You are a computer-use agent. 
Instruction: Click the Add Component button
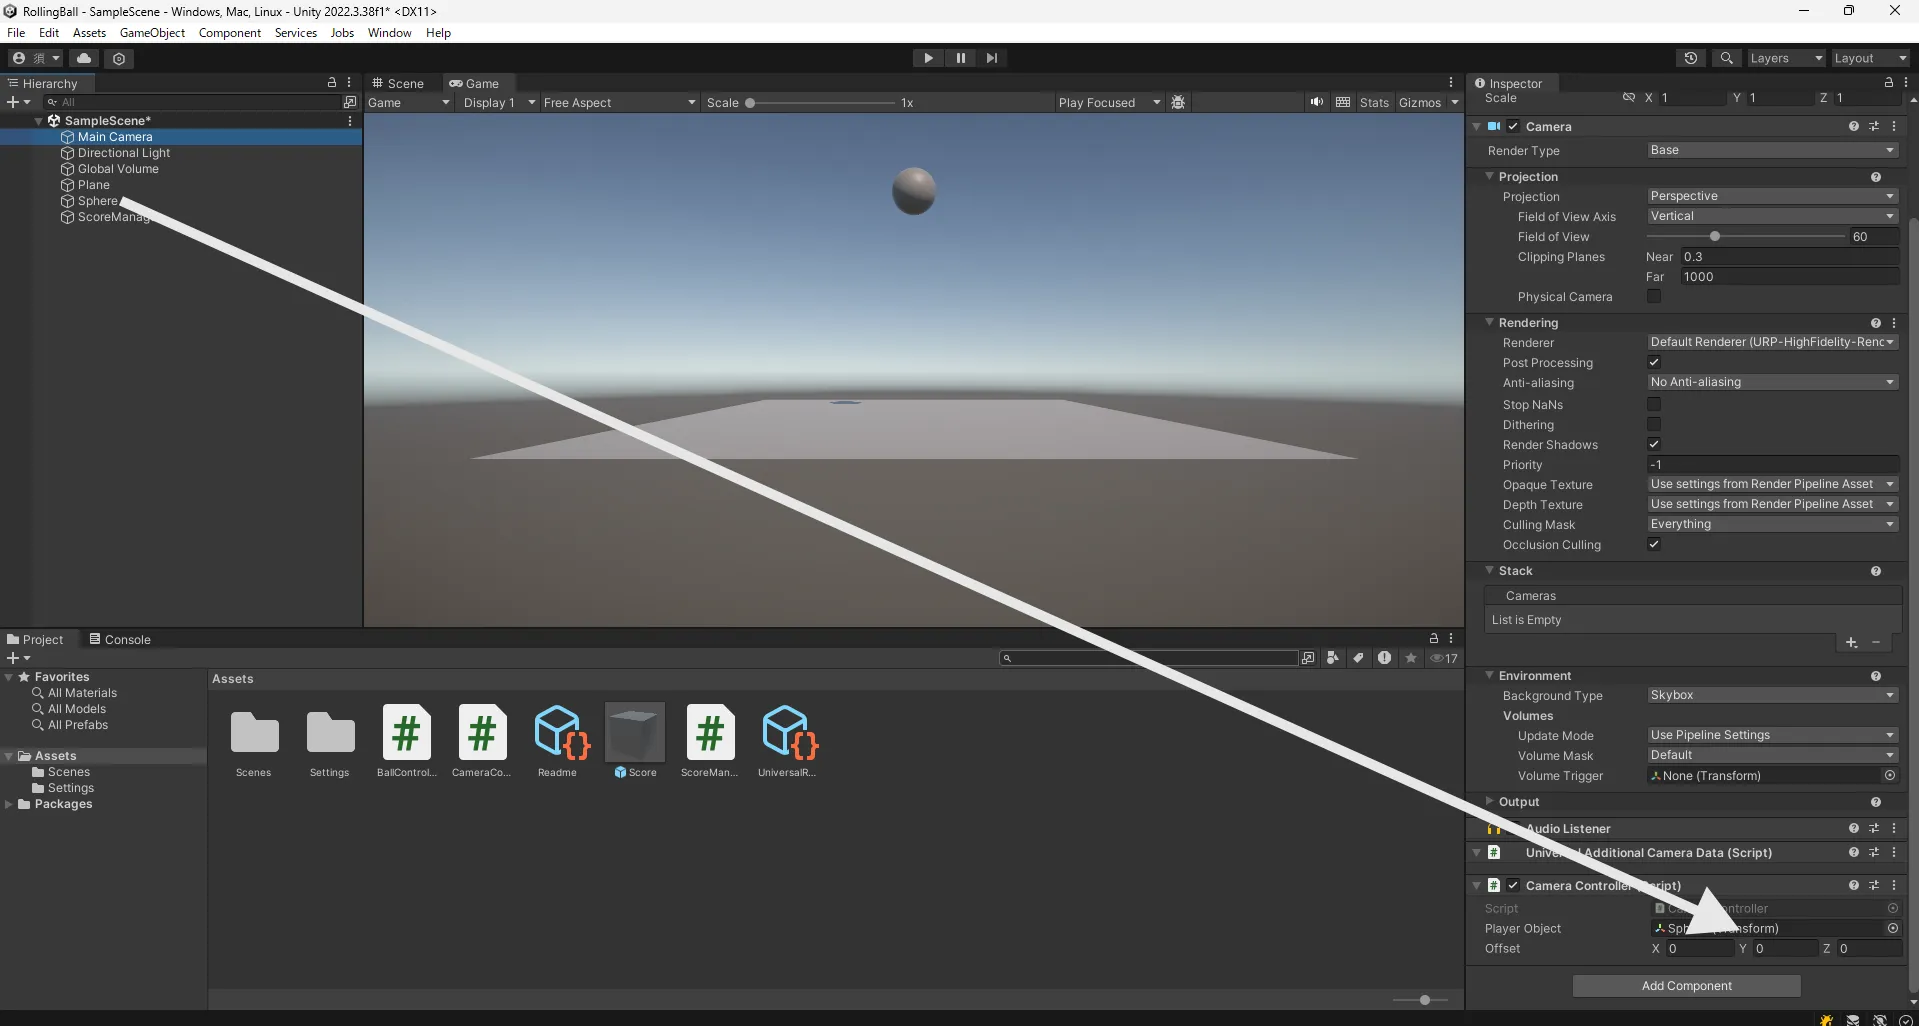(x=1686, y=986)
